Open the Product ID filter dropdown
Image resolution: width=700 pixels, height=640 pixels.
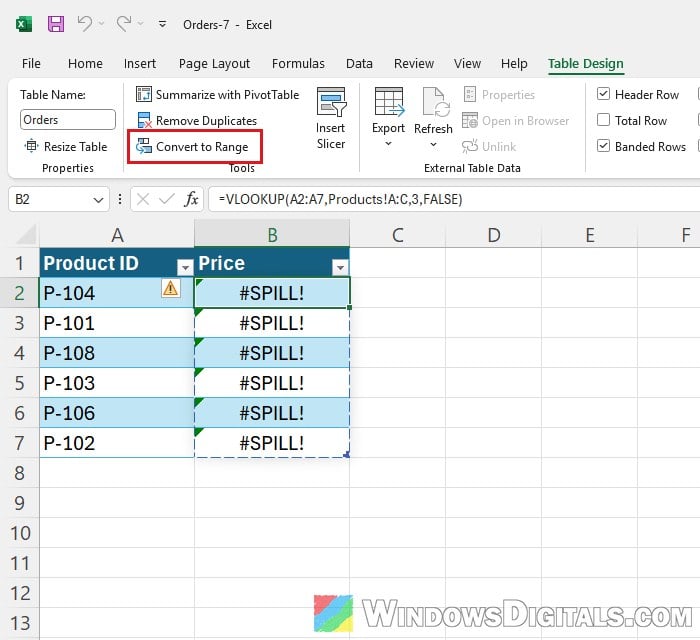[184, 267]
